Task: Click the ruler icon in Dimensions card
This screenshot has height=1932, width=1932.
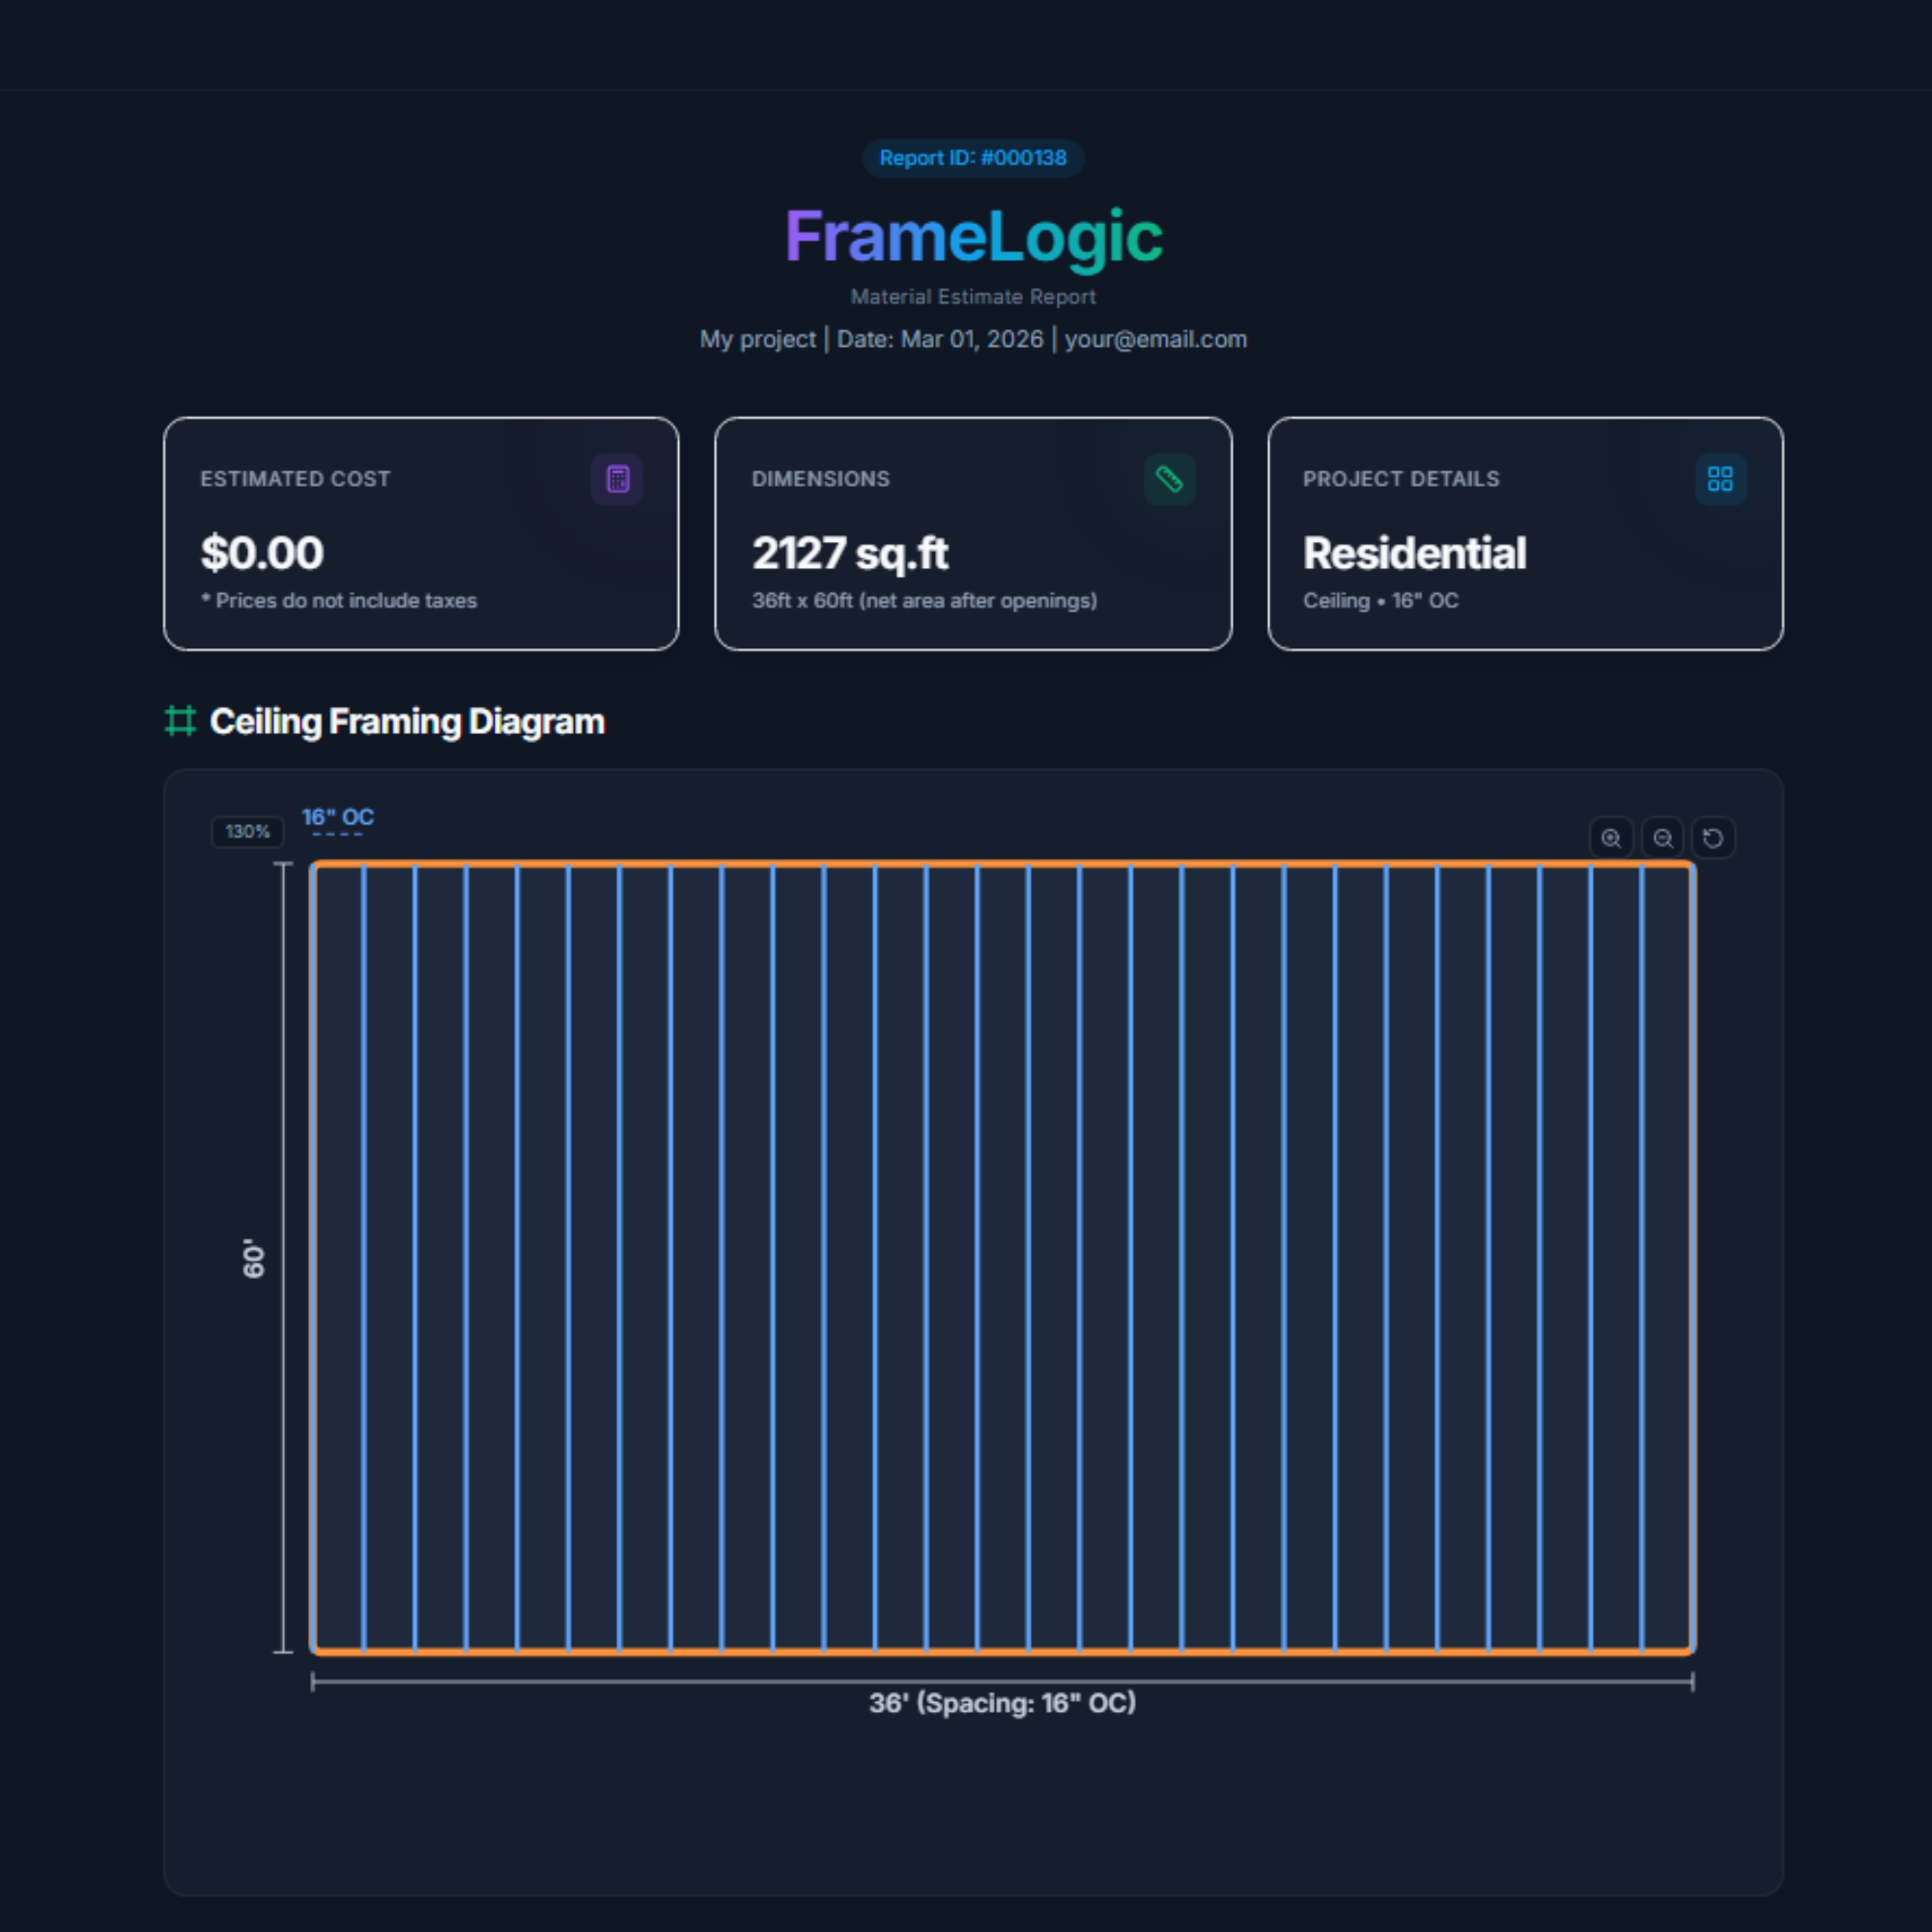Action: (1169, 480)
